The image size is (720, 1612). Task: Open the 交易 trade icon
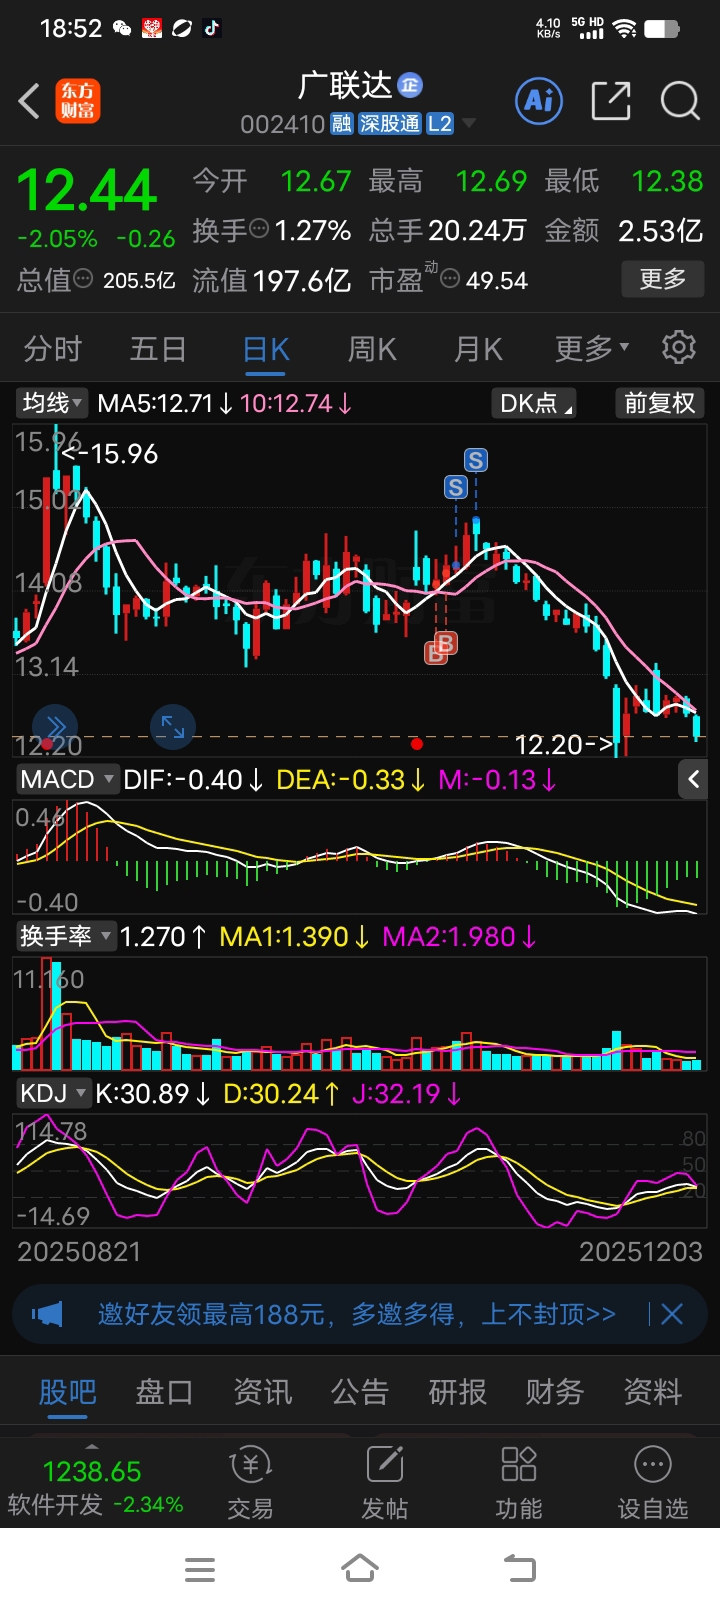point(250,1482)
